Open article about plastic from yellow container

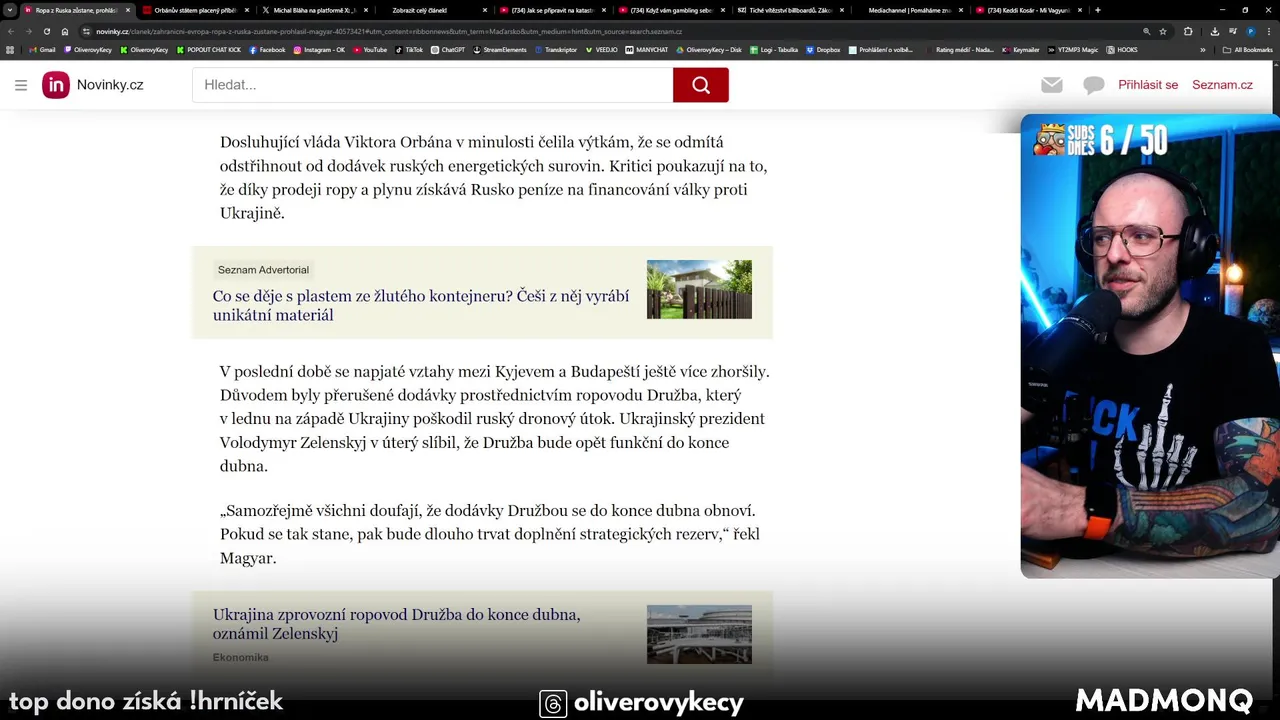pos(421,305)
